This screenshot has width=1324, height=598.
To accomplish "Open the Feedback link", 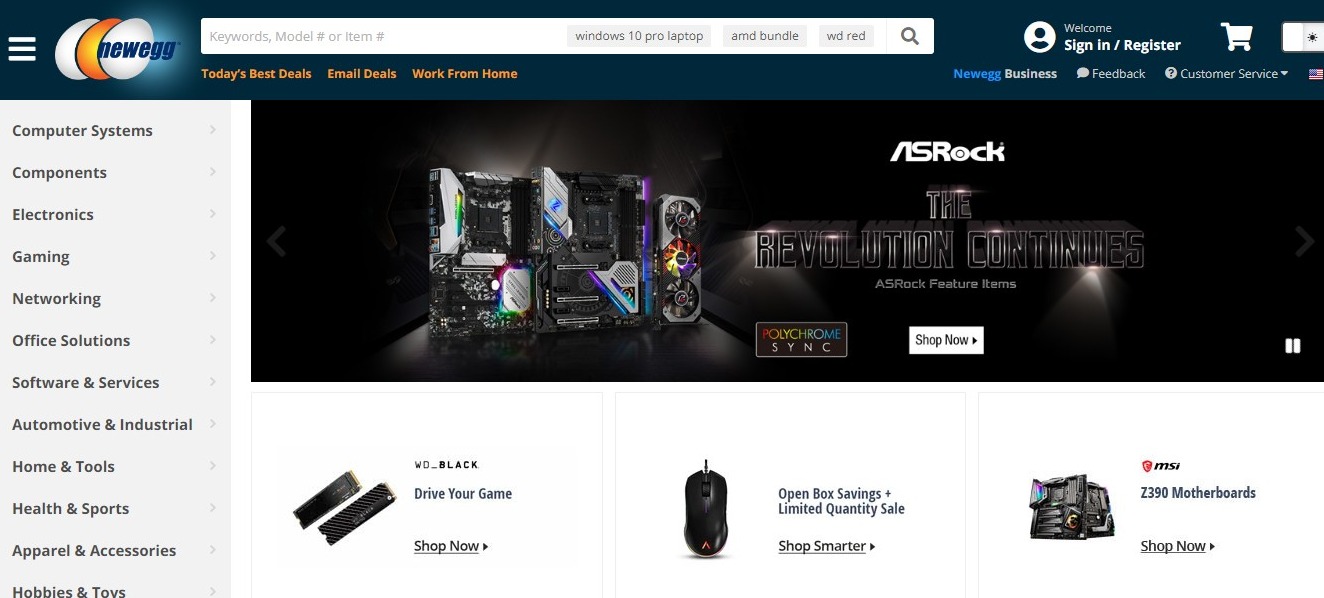I will click(1111, 73).
